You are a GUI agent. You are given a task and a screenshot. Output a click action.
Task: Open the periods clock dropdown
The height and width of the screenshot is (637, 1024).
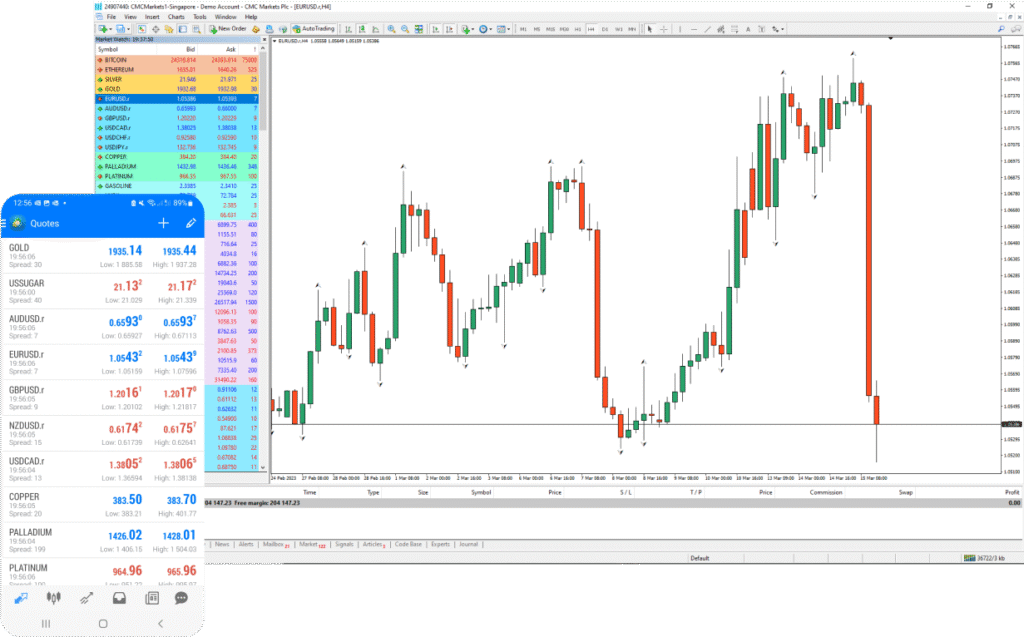(x=485, y=29)
